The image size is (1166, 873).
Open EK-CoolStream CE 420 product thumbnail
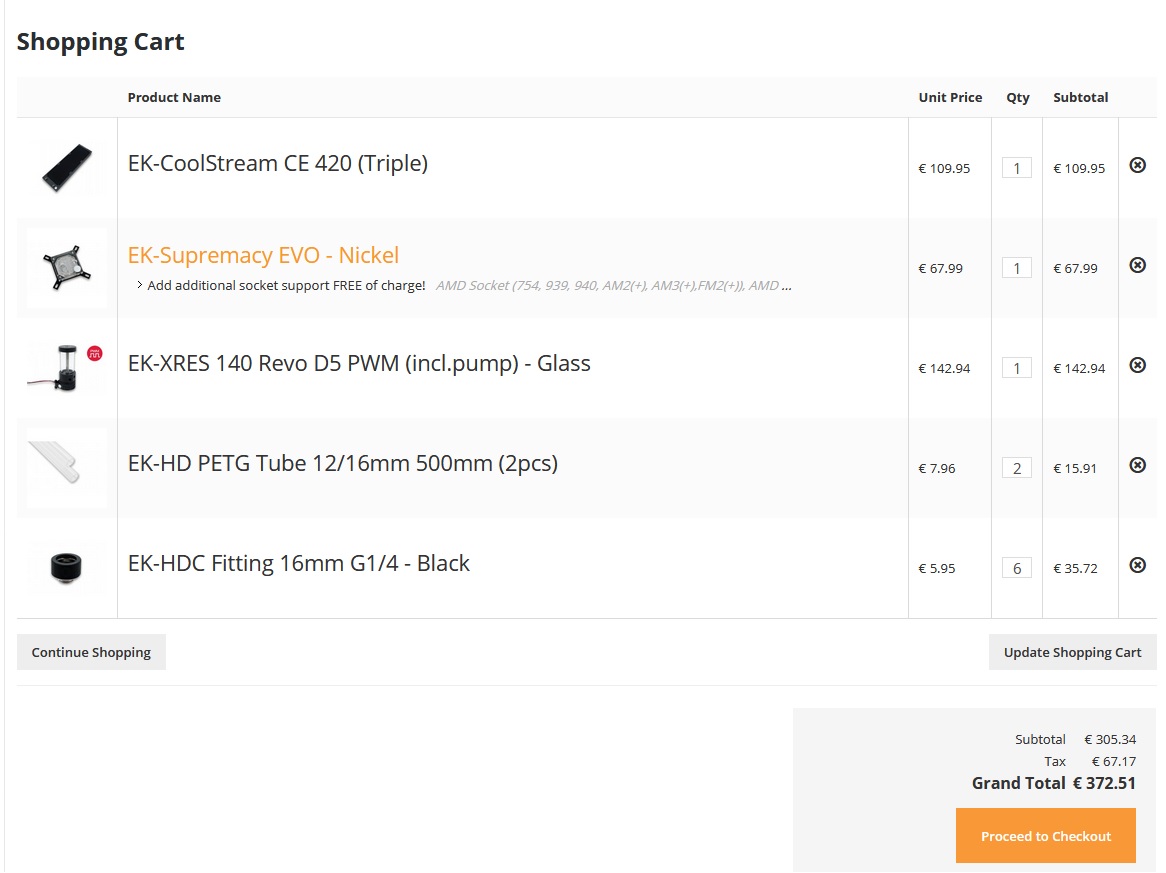point(67,168)
